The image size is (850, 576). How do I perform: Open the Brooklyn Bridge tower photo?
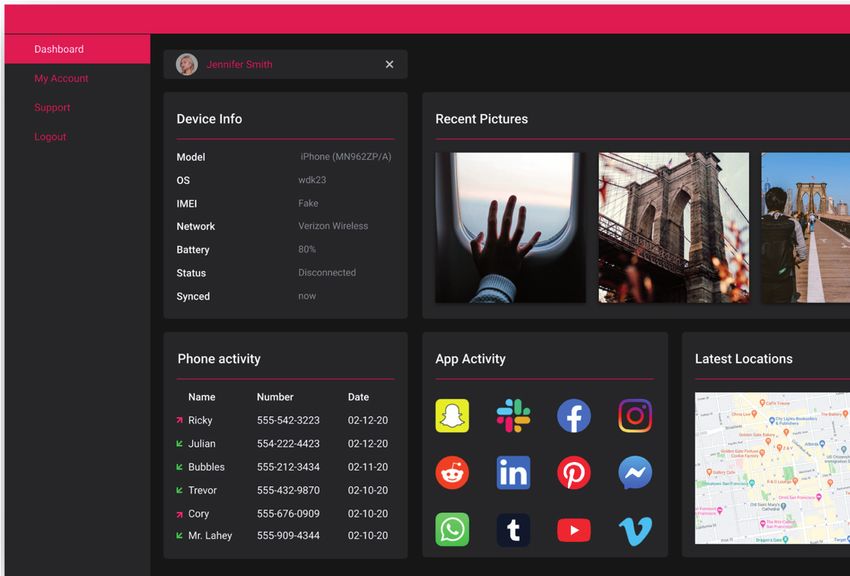(x=674, y=228)
